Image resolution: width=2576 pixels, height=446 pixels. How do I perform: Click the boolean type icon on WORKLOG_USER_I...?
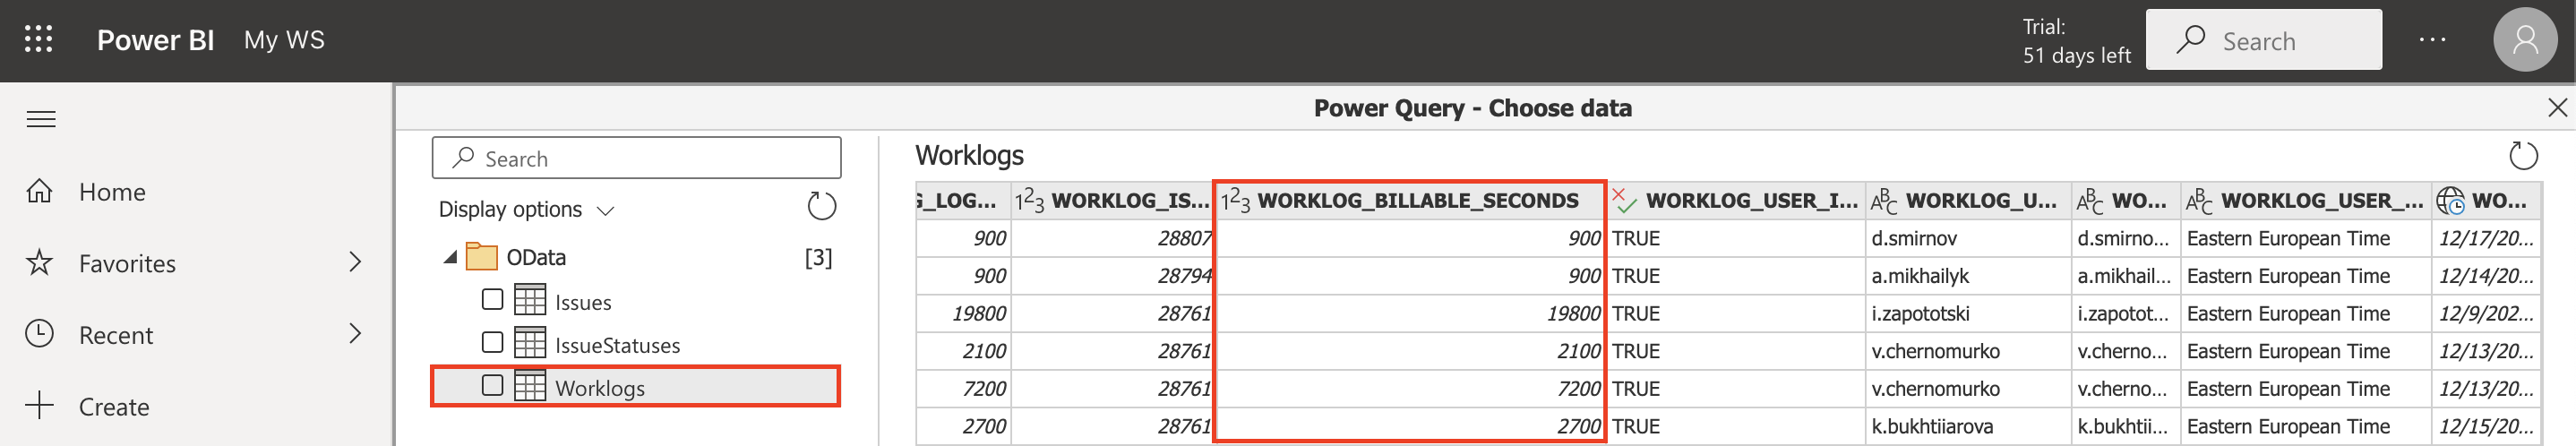tap(1624, 201)
